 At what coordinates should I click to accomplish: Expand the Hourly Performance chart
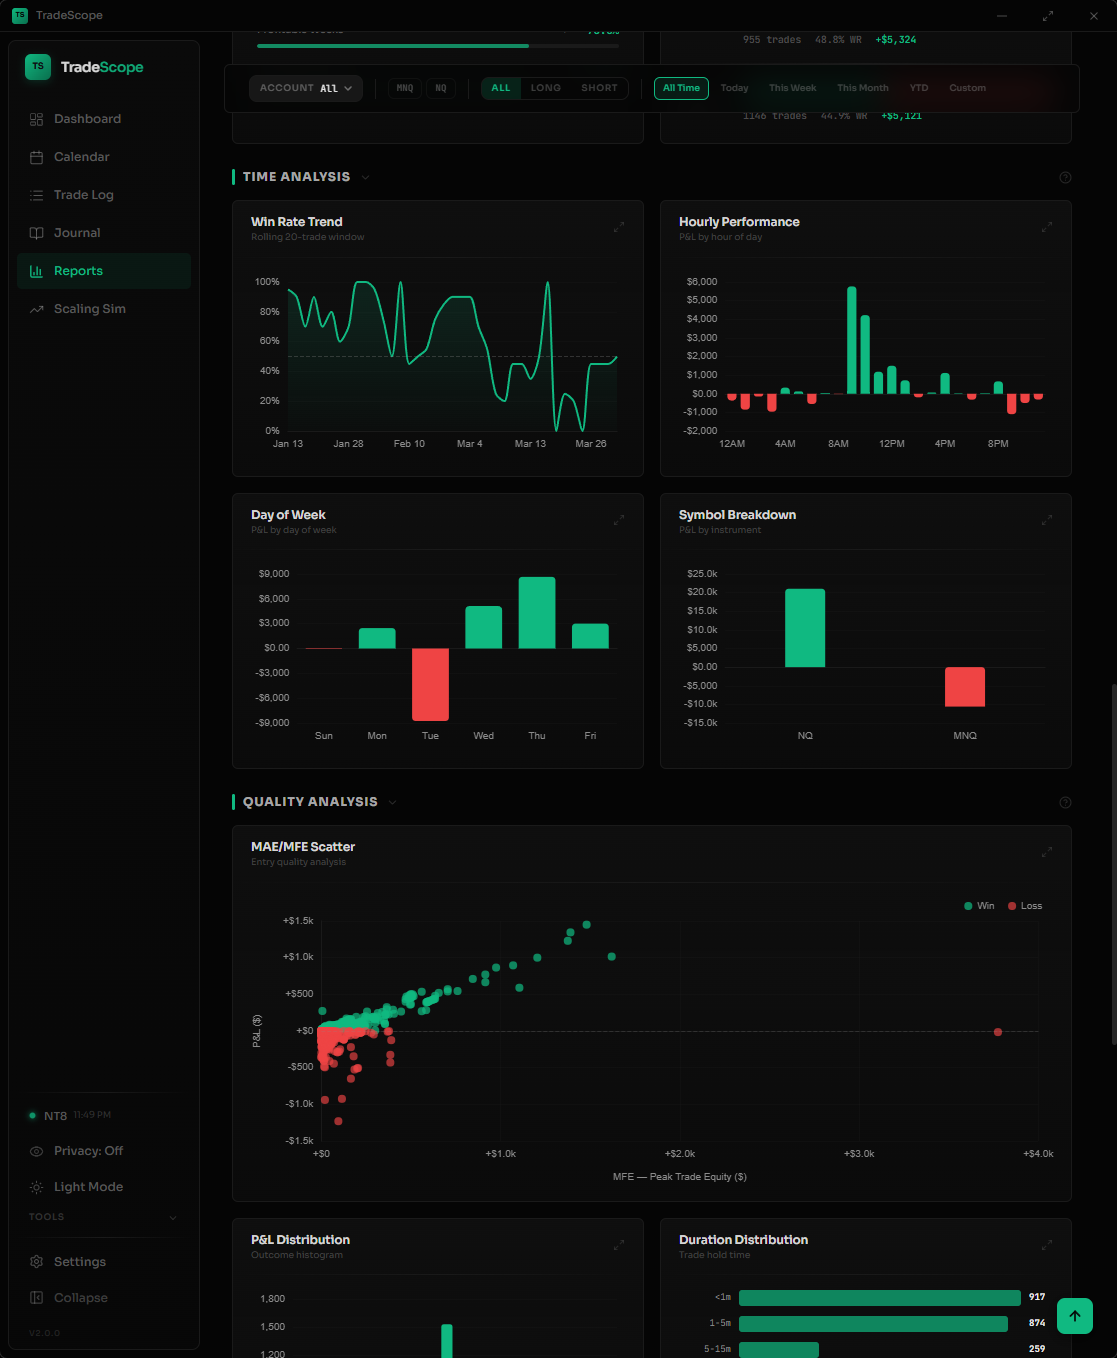(1047, 227)
